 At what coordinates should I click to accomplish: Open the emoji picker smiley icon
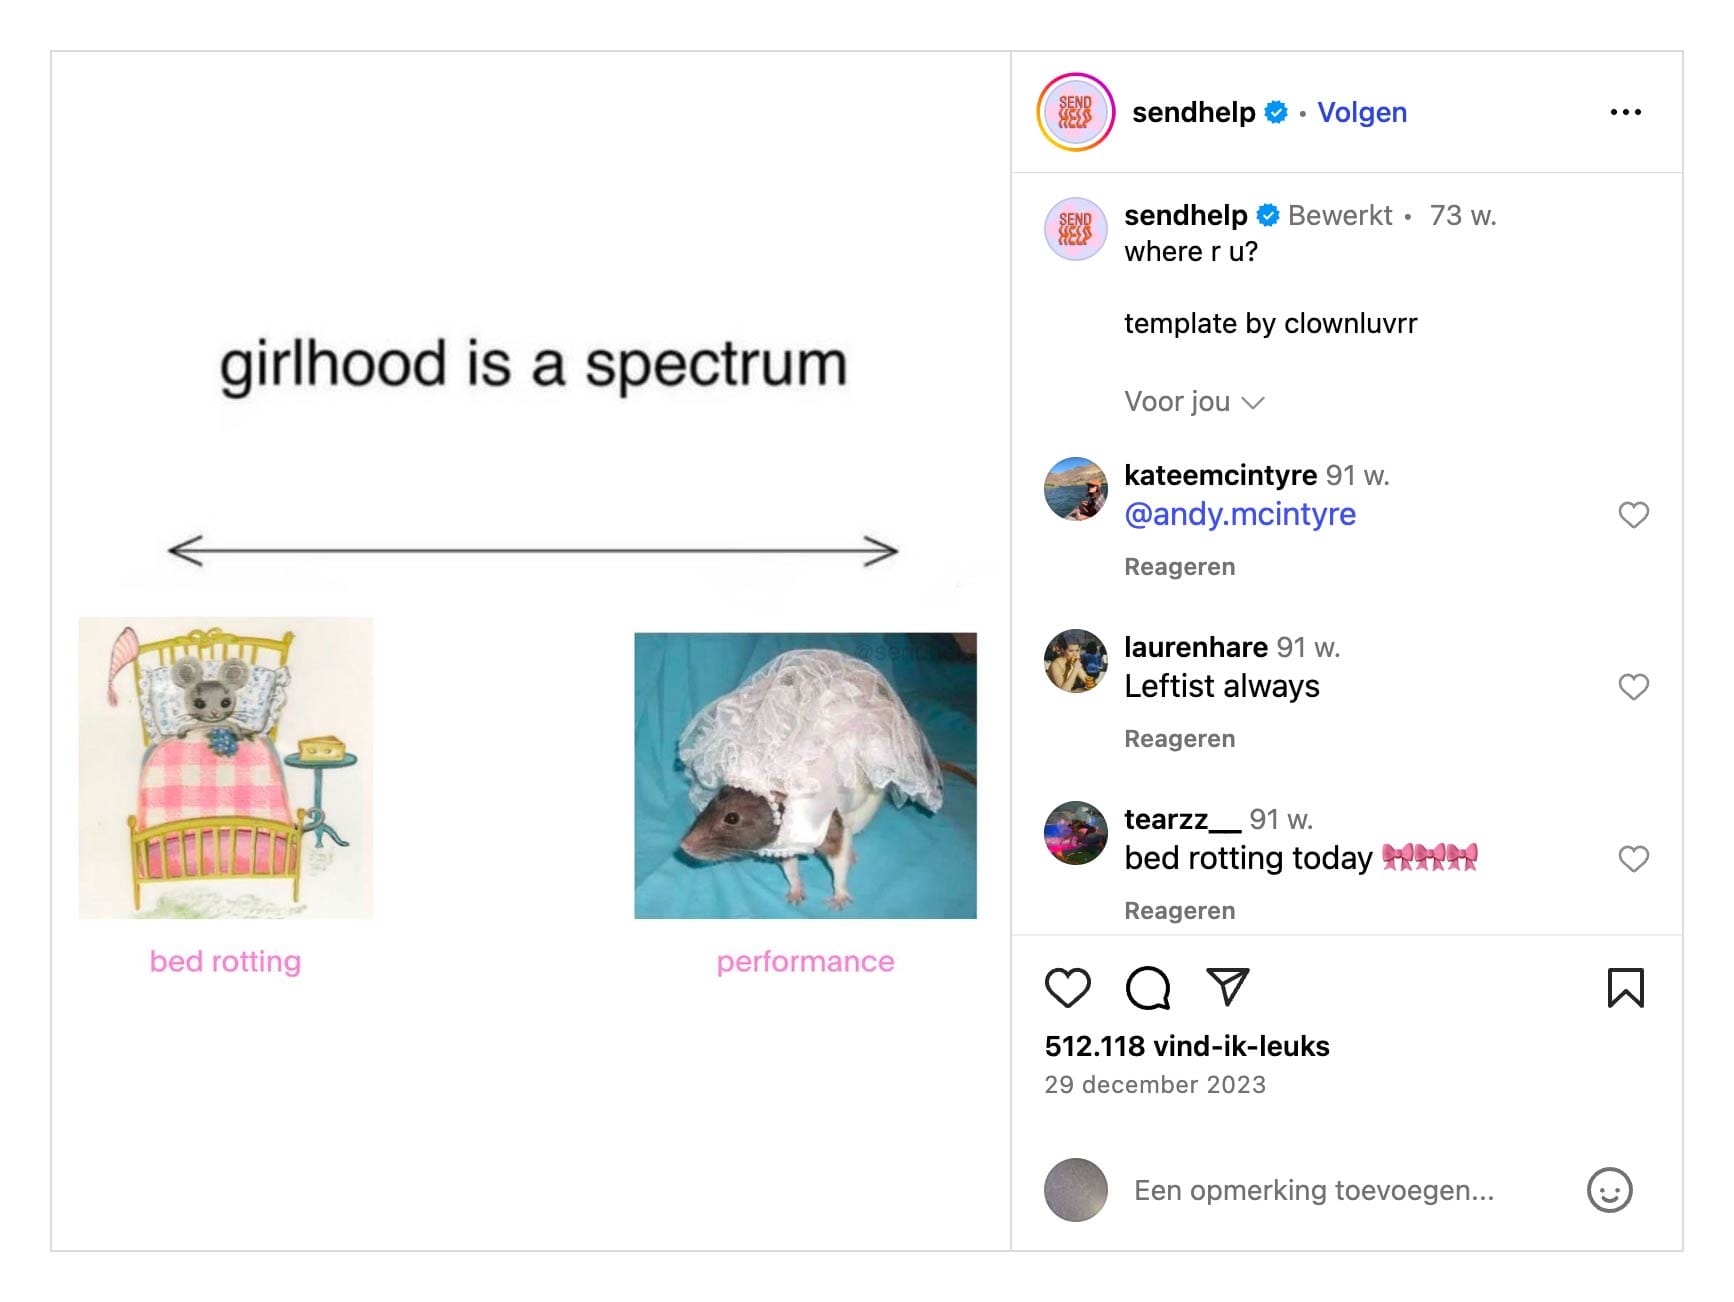point(1609,1190)
